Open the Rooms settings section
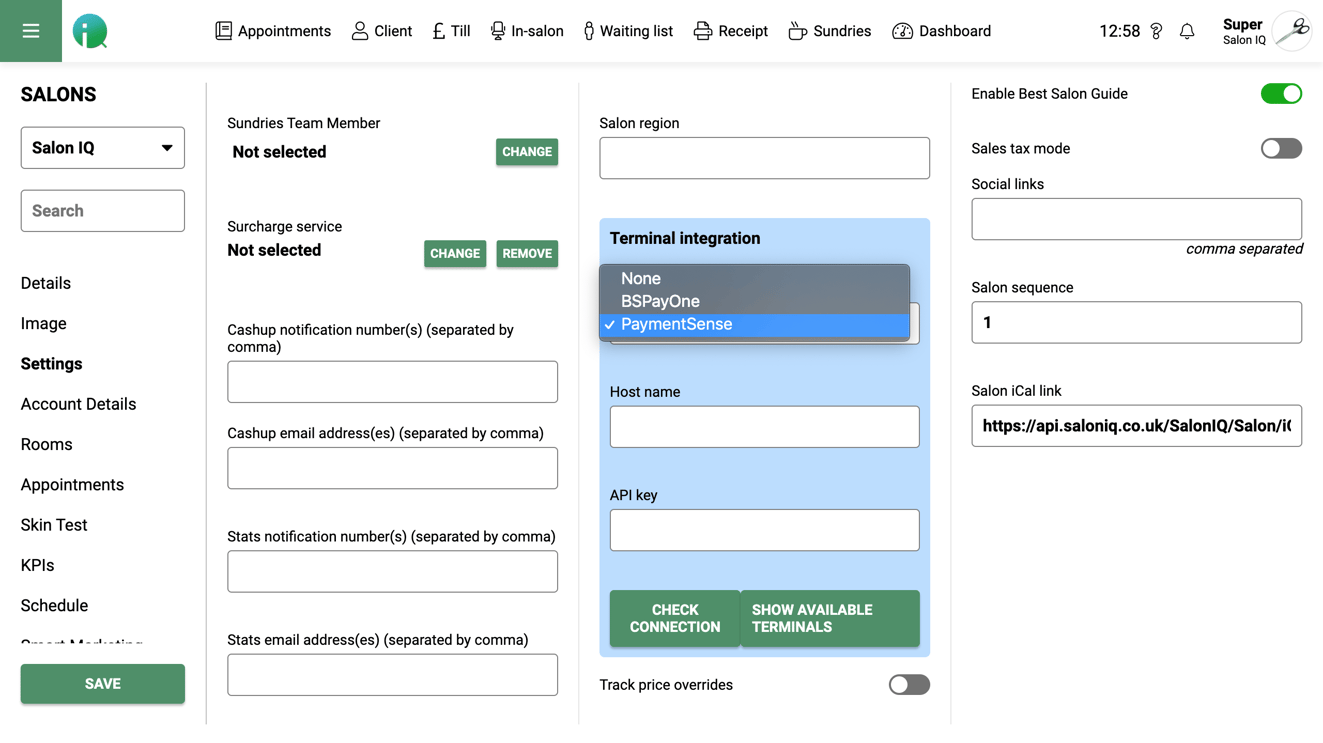1323x743 pixels. click(x=46, y=444)
